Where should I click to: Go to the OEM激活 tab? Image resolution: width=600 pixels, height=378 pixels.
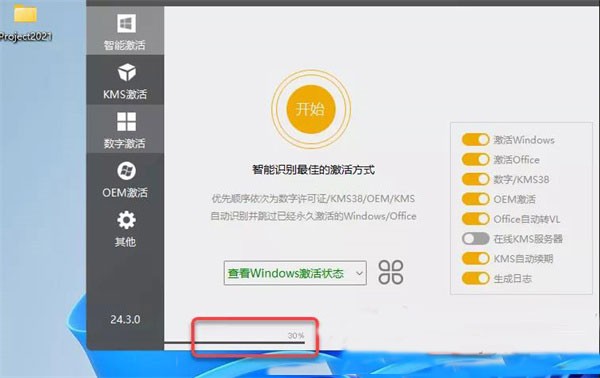coord(125,178)
